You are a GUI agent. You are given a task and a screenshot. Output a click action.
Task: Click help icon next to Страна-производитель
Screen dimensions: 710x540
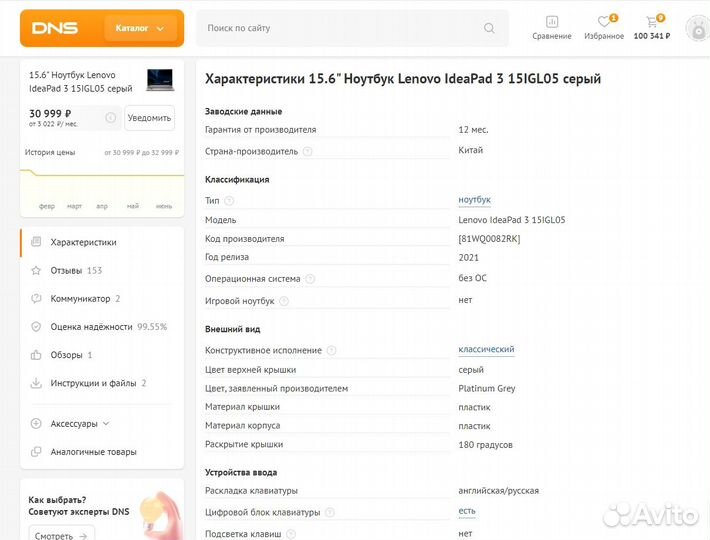click(x=307, y=151)
